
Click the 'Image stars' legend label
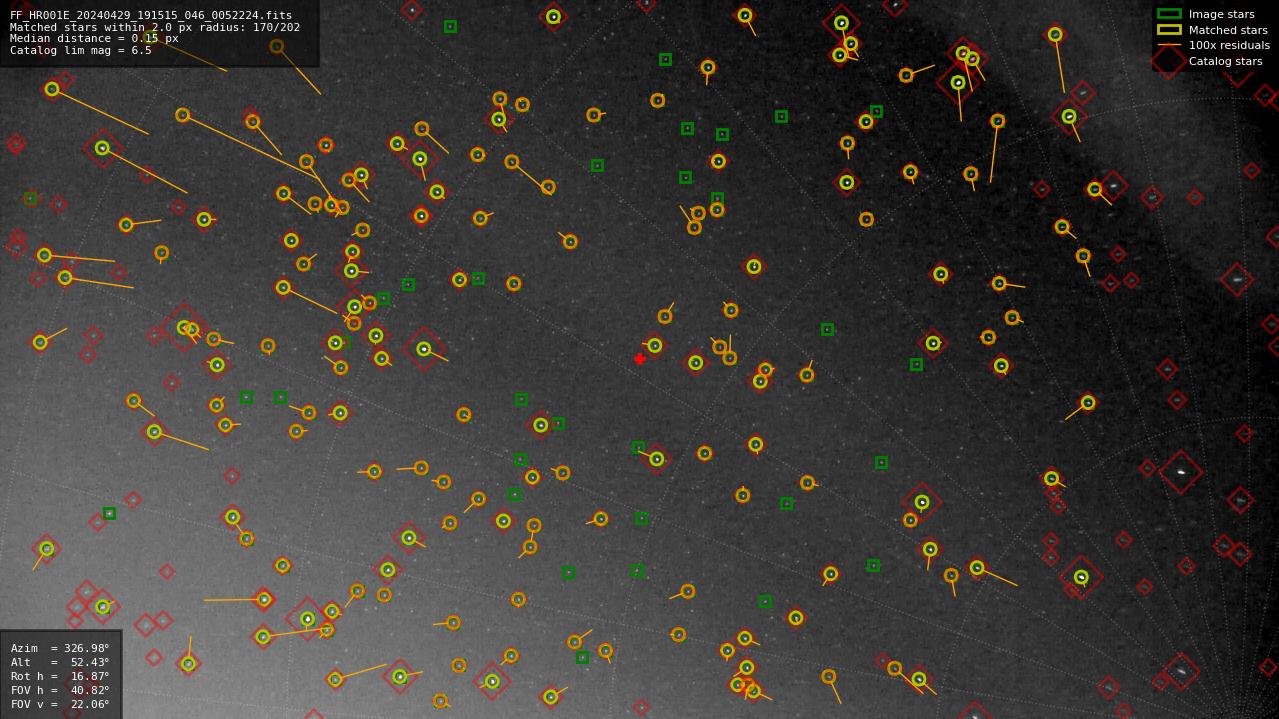1221,14
